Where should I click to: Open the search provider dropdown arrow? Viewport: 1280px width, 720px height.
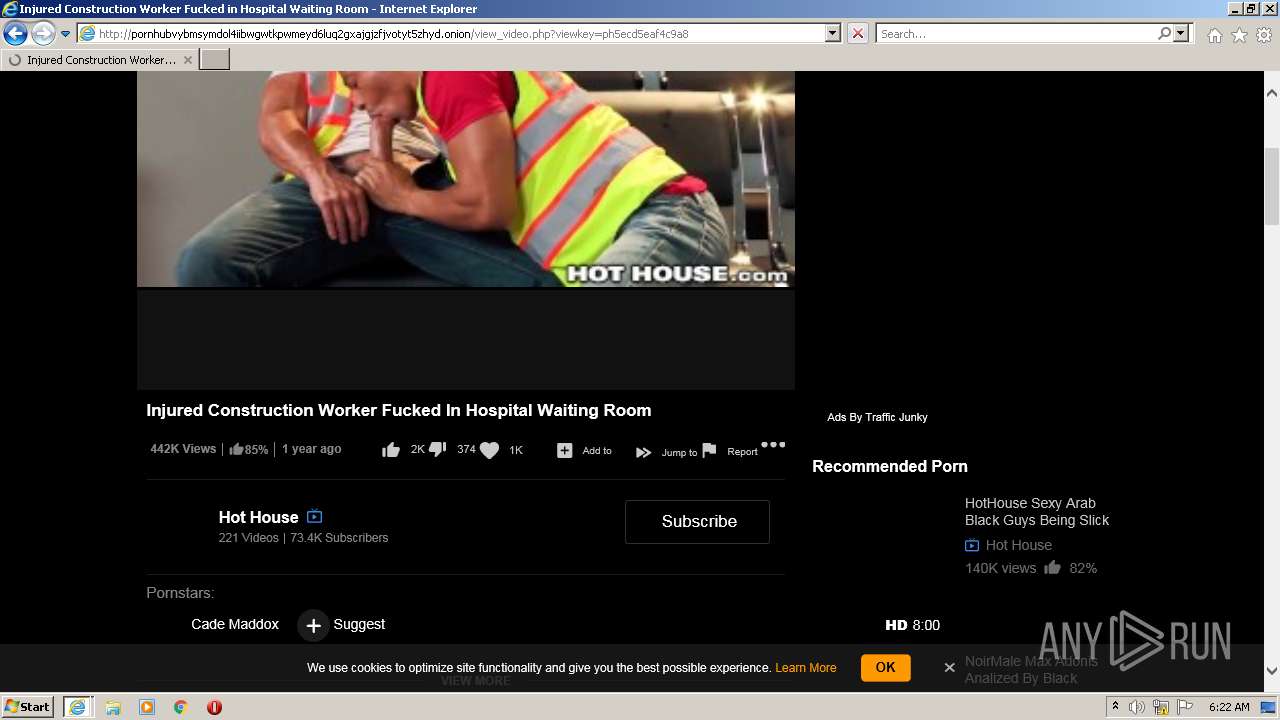(1182, 33)
